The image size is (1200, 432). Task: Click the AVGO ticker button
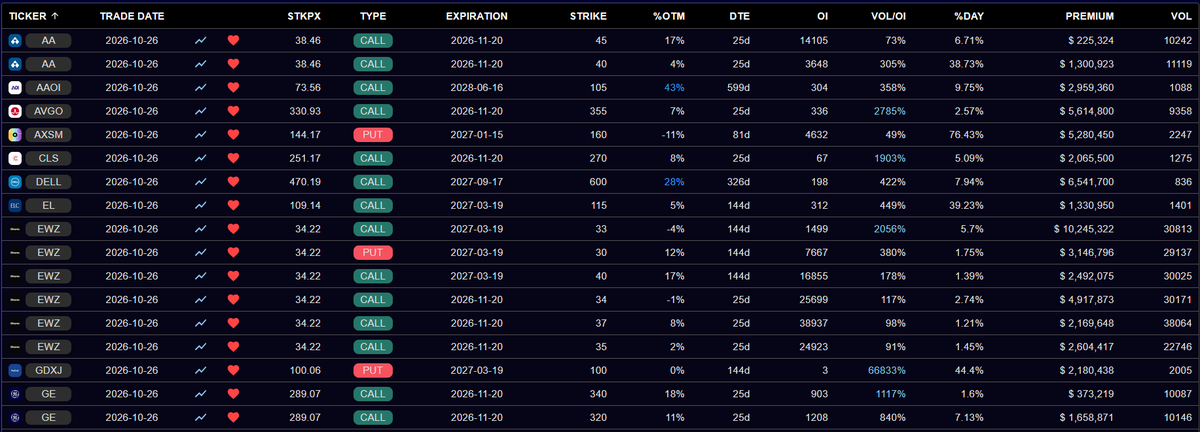pos(48,111)
